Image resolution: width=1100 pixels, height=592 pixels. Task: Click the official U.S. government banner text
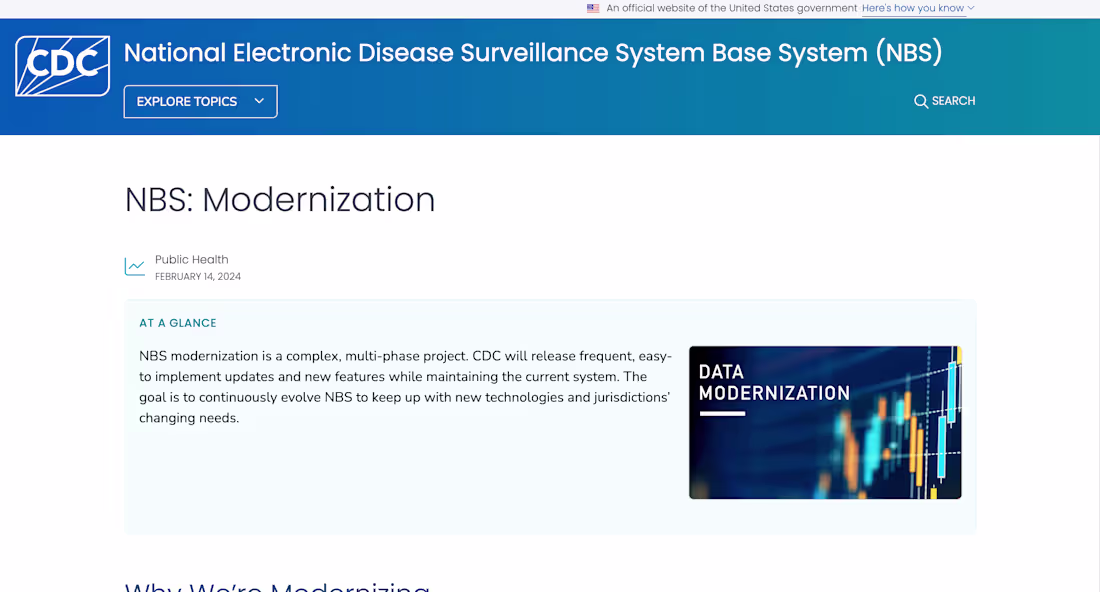click(730, 8)
